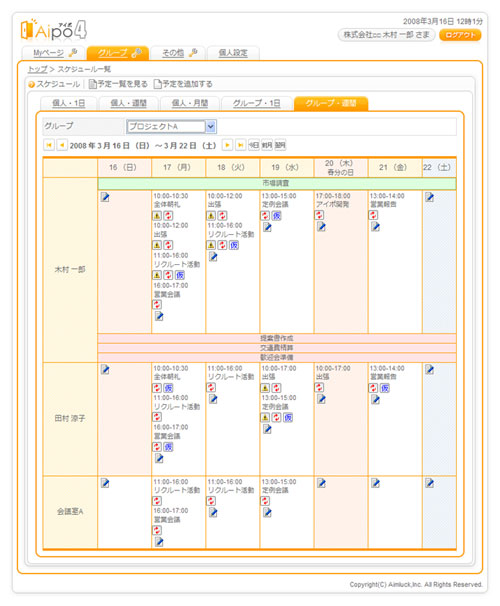The height and width of the screenshot is (606, 500).
Task: Click the 今日 navigation button
Action: point(253,145)
